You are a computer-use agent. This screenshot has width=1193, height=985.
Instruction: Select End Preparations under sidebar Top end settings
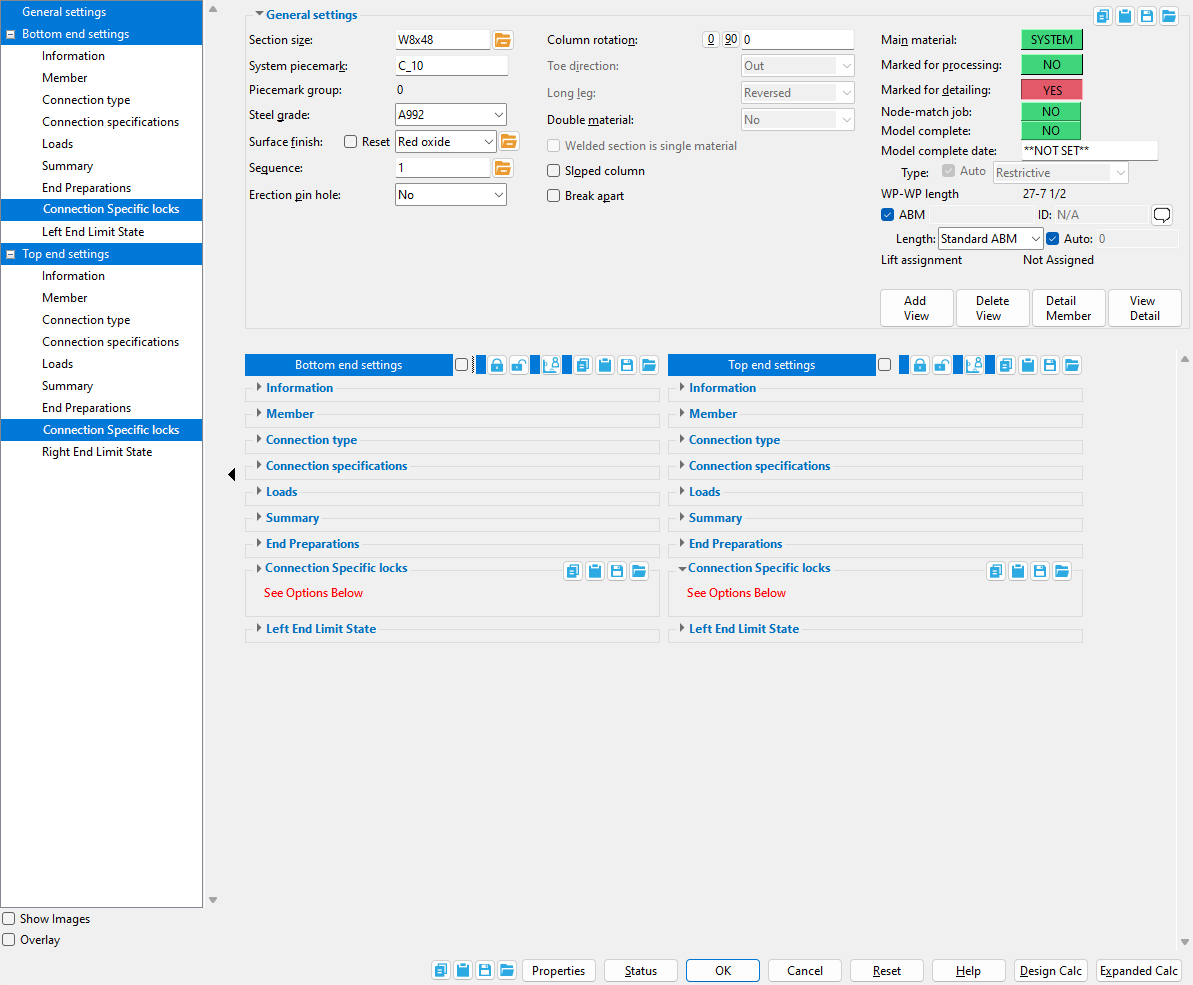coord(86,408)
